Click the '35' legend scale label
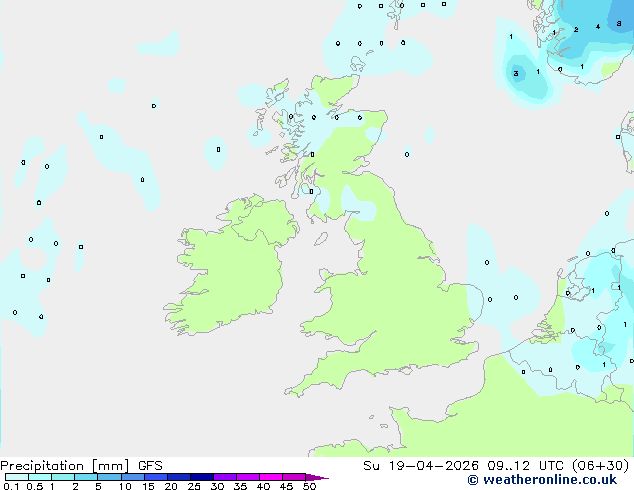634x490 pixels. click(240, 486)
